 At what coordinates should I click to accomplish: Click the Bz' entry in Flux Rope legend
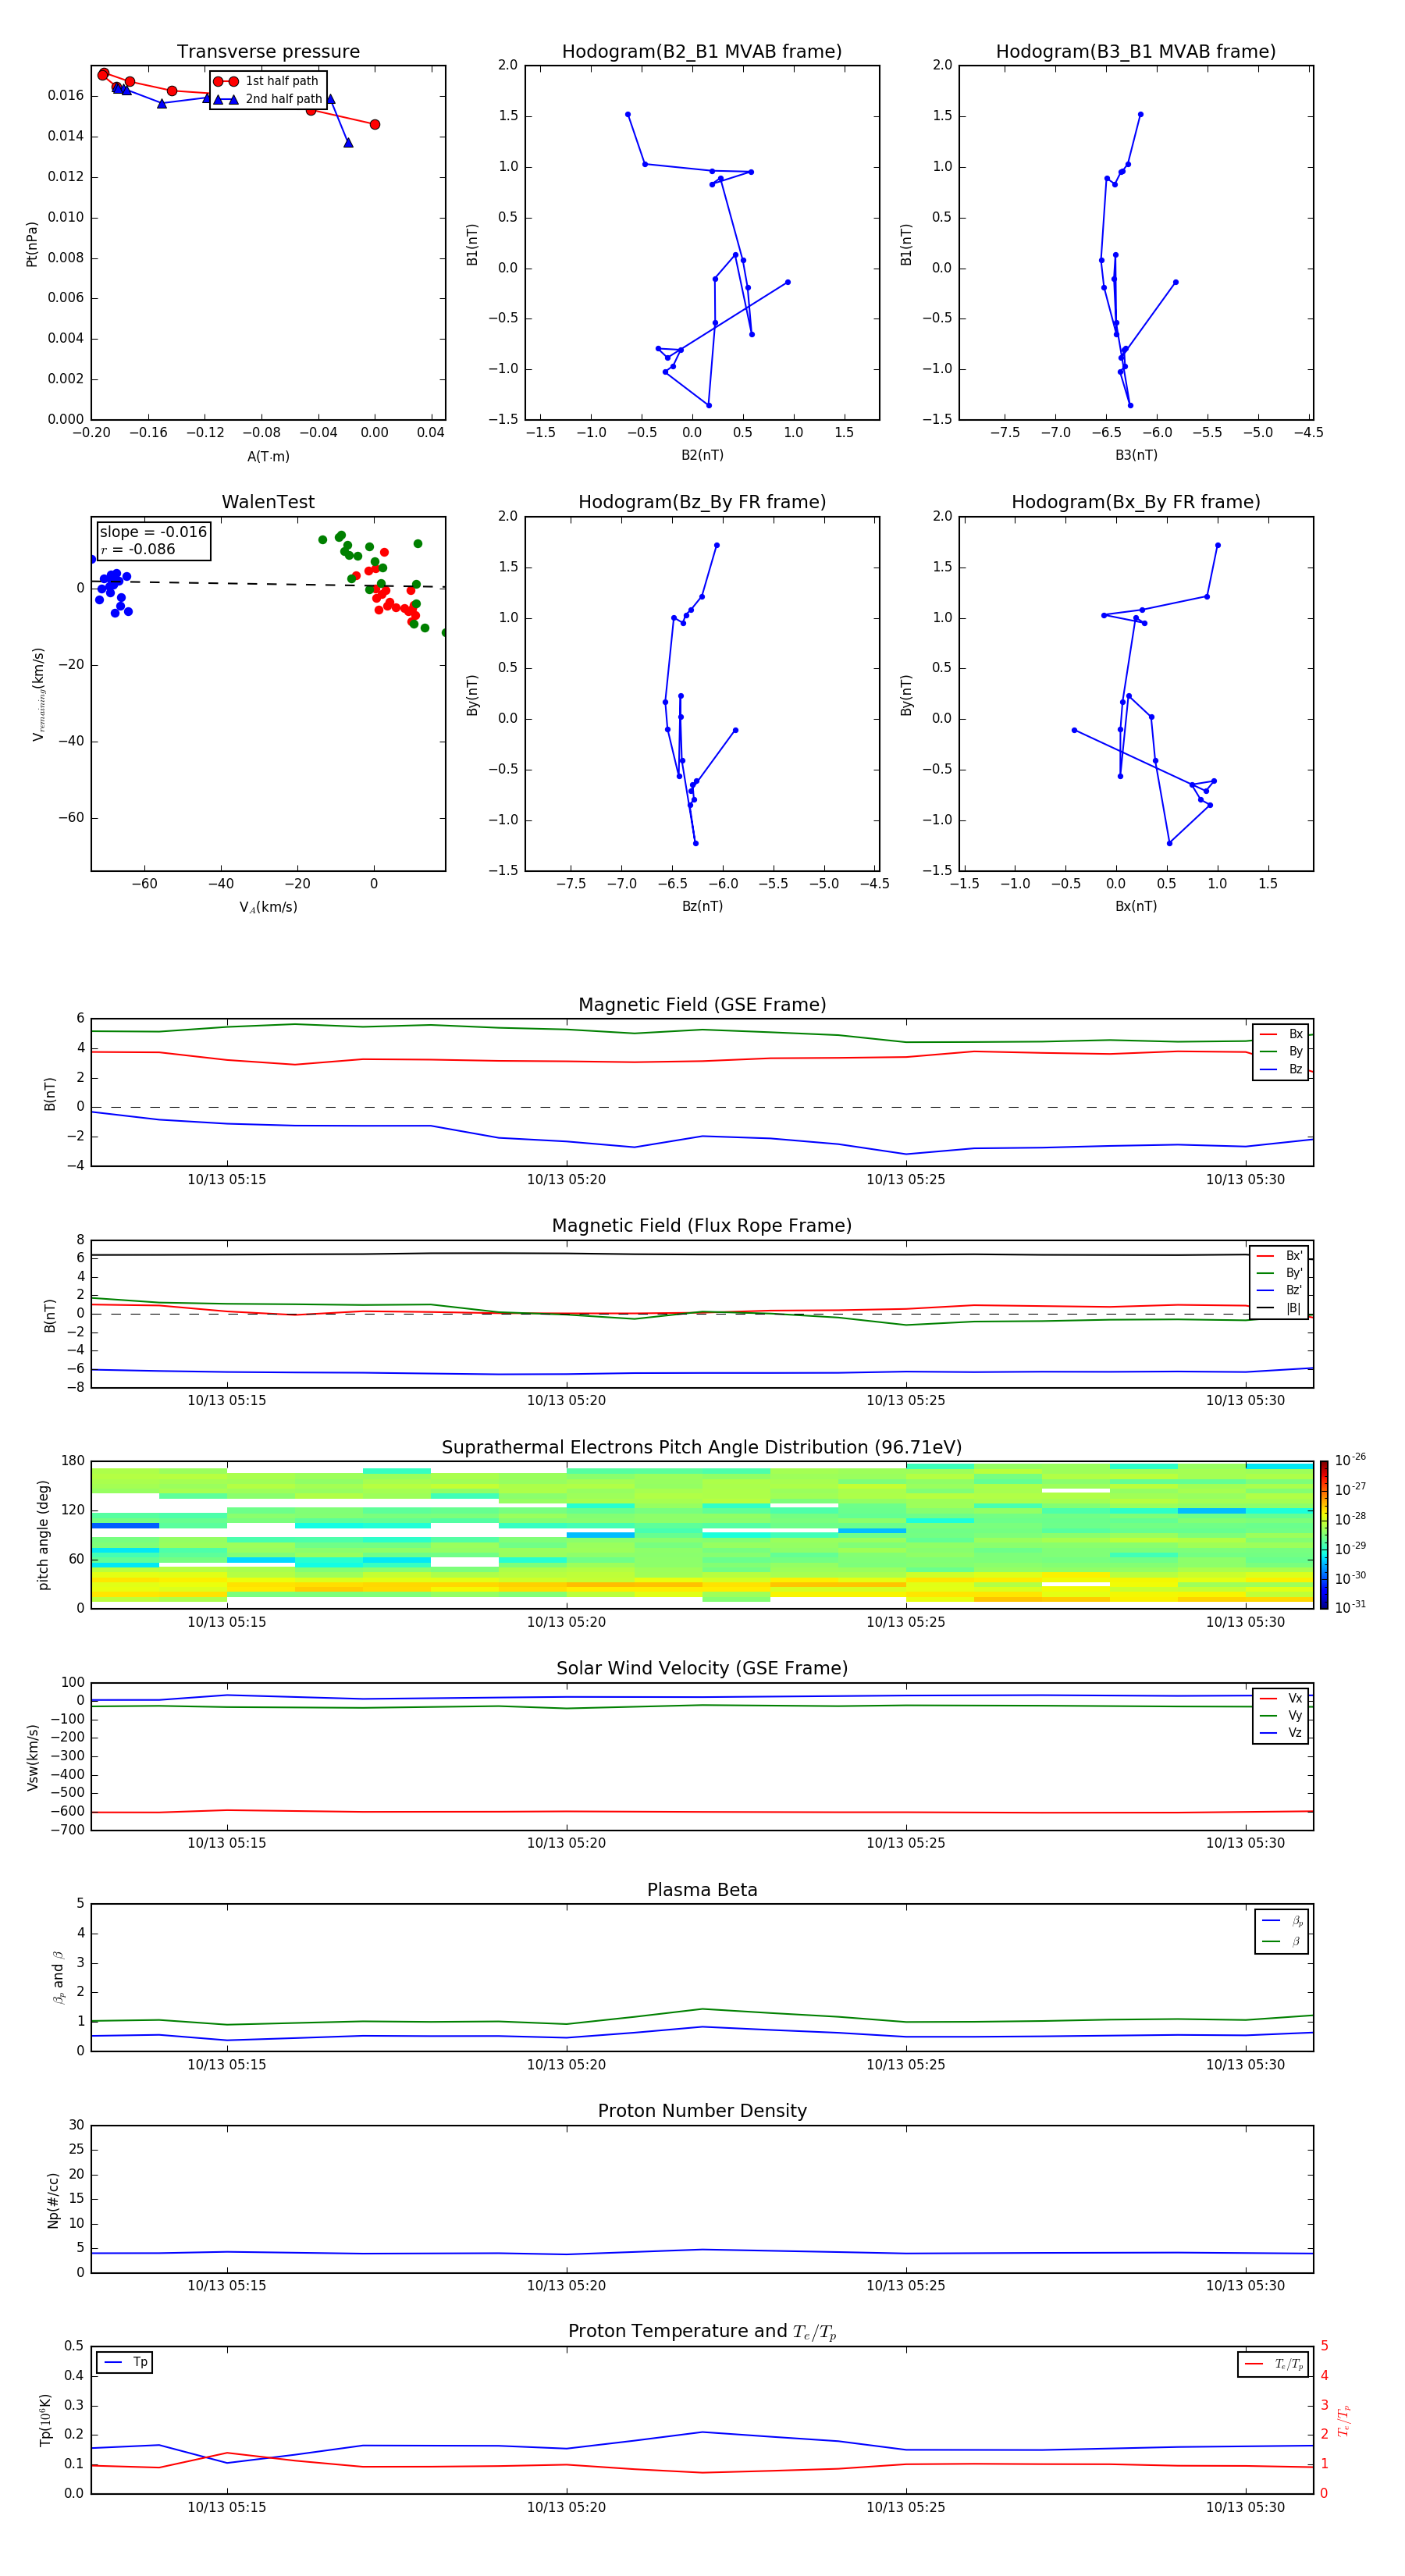(x=1279, y=1290)
